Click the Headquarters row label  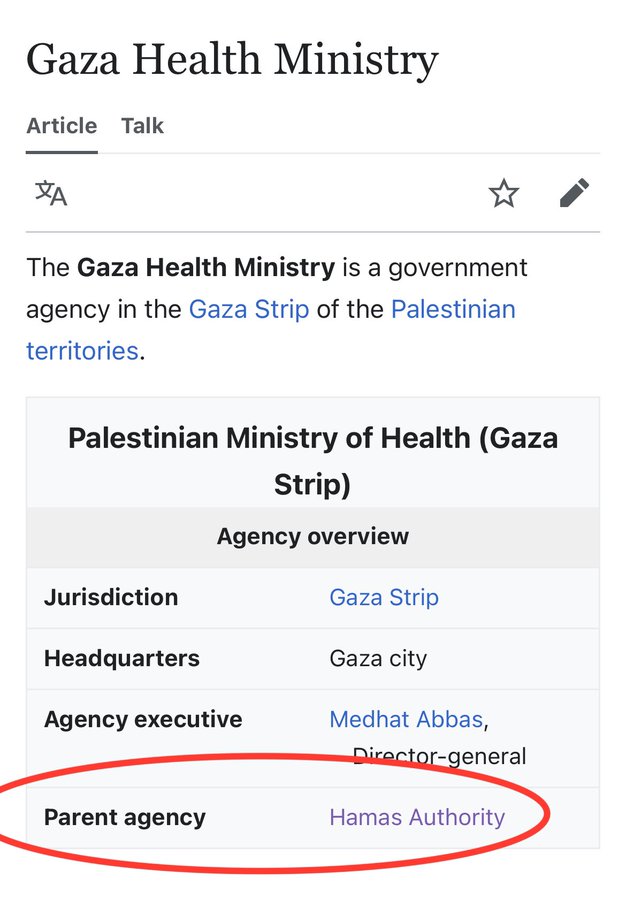(x=122, y=659)
